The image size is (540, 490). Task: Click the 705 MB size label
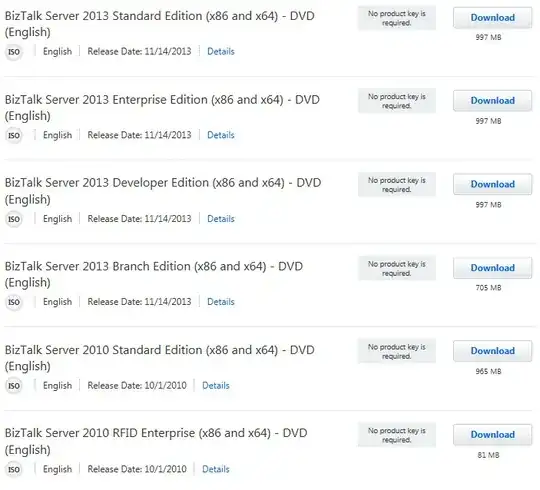point(488,288)
